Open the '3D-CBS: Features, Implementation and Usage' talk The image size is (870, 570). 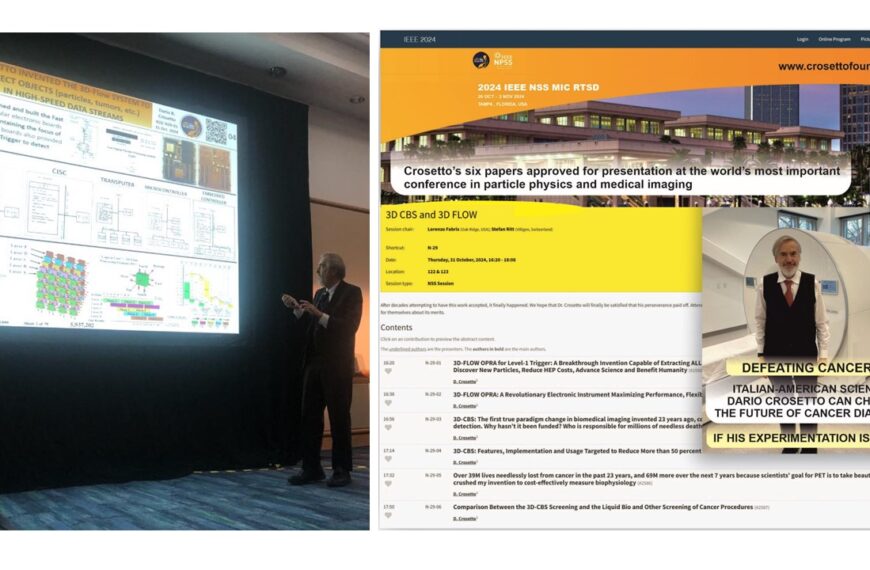(x=577, y=451)
